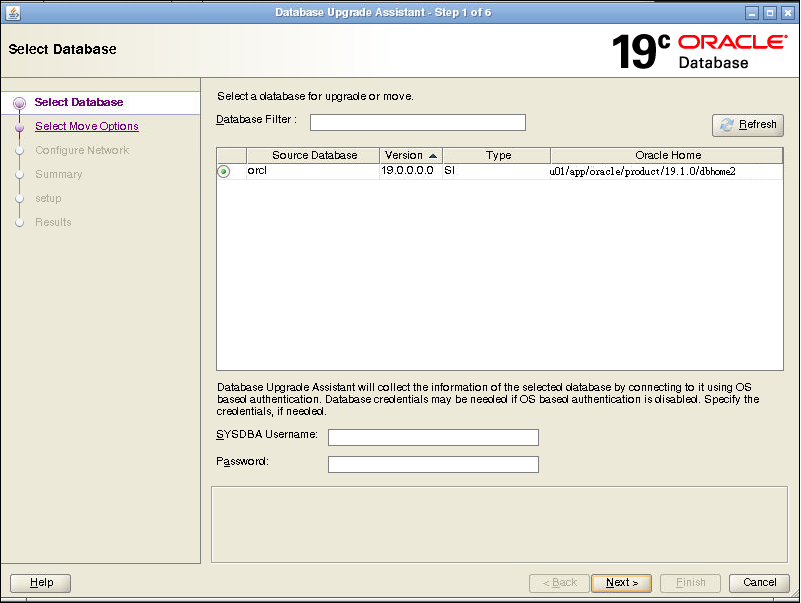The width and height of the screenshot is (801, 603).
Task: Click the Refresh button
Action: (747, 125)
